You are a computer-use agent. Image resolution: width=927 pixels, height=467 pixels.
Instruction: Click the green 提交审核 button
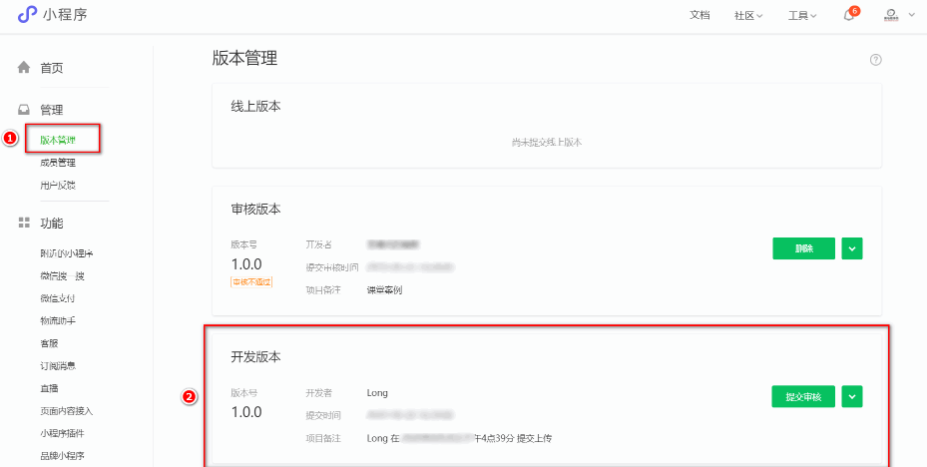pyautogui.click(x=803, y=397)
